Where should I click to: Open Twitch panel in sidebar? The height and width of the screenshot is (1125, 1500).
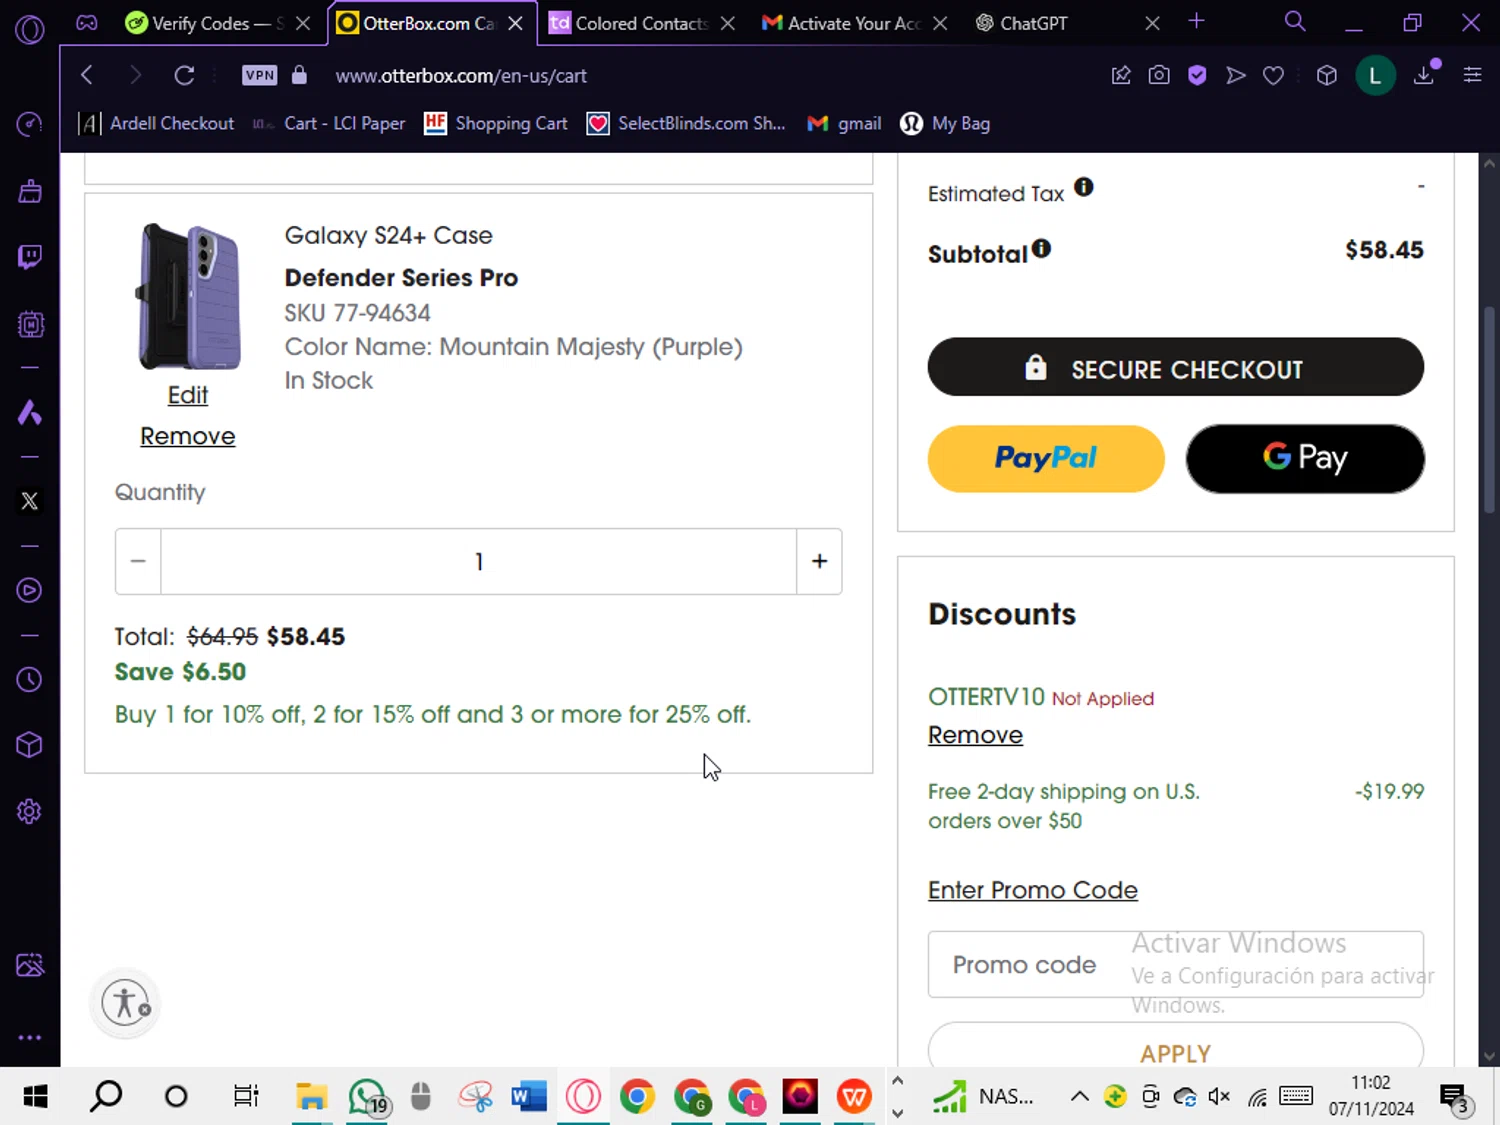click(x=30, y=257)
